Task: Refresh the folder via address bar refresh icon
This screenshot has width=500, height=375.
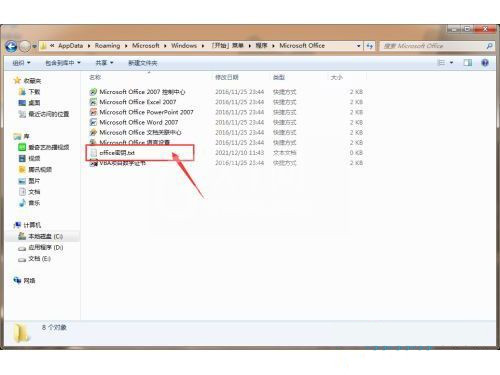Action: [370, 46]
